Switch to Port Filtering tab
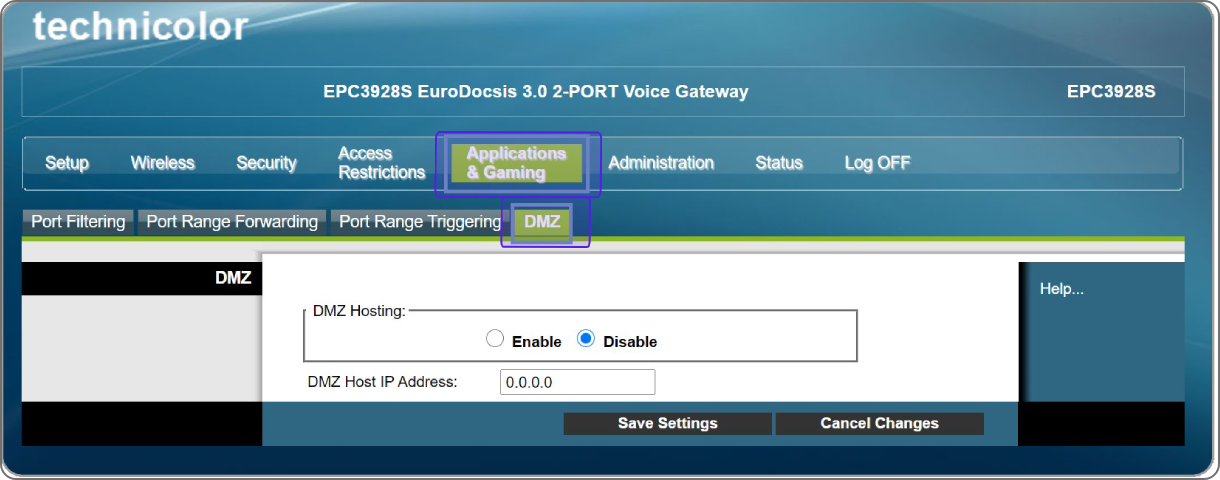This screenshot has width=1220, height=480. [78, 222]
